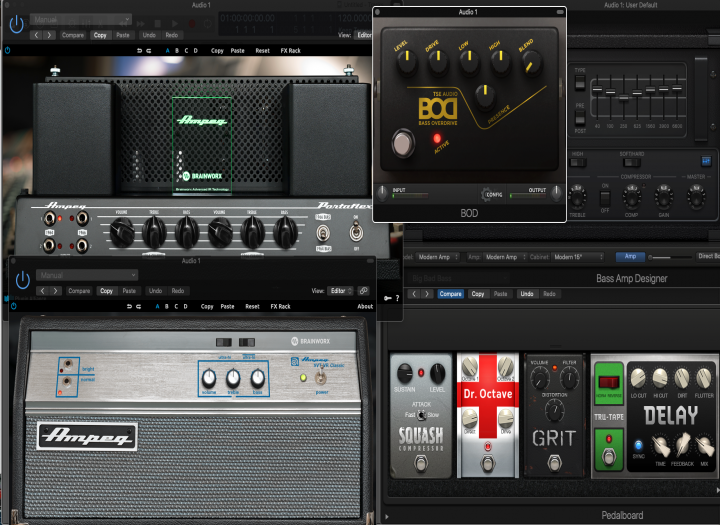This screenshot has width=720, height=525.
Task: Click the BOD Presence knob
Action: coord(485,96)
